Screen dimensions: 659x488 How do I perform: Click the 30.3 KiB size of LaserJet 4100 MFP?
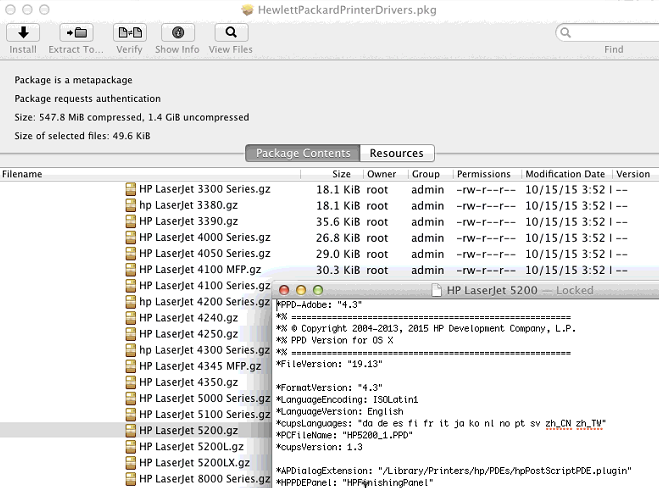(x=338, y=270)
